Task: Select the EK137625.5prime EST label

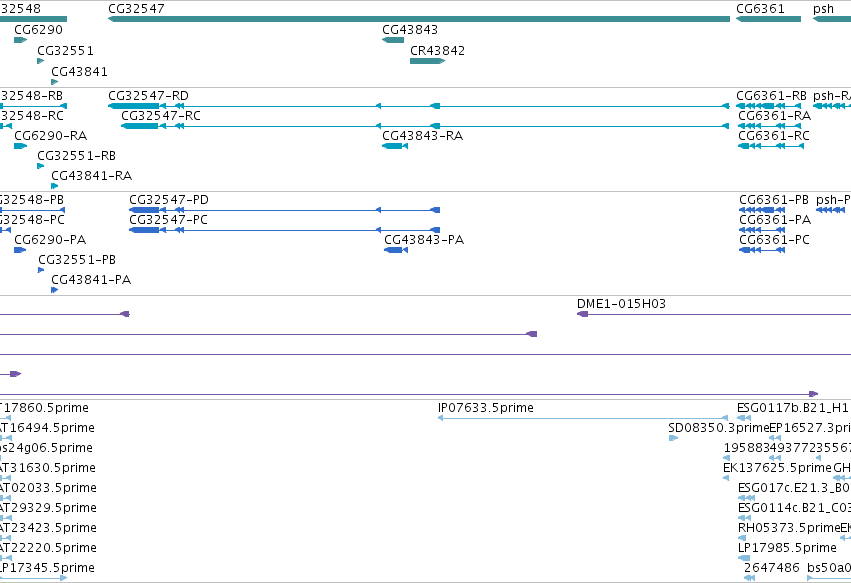Action: pos(777,468)
